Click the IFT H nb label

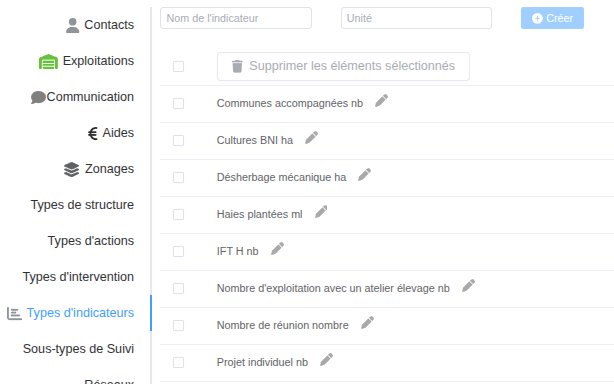238,251
